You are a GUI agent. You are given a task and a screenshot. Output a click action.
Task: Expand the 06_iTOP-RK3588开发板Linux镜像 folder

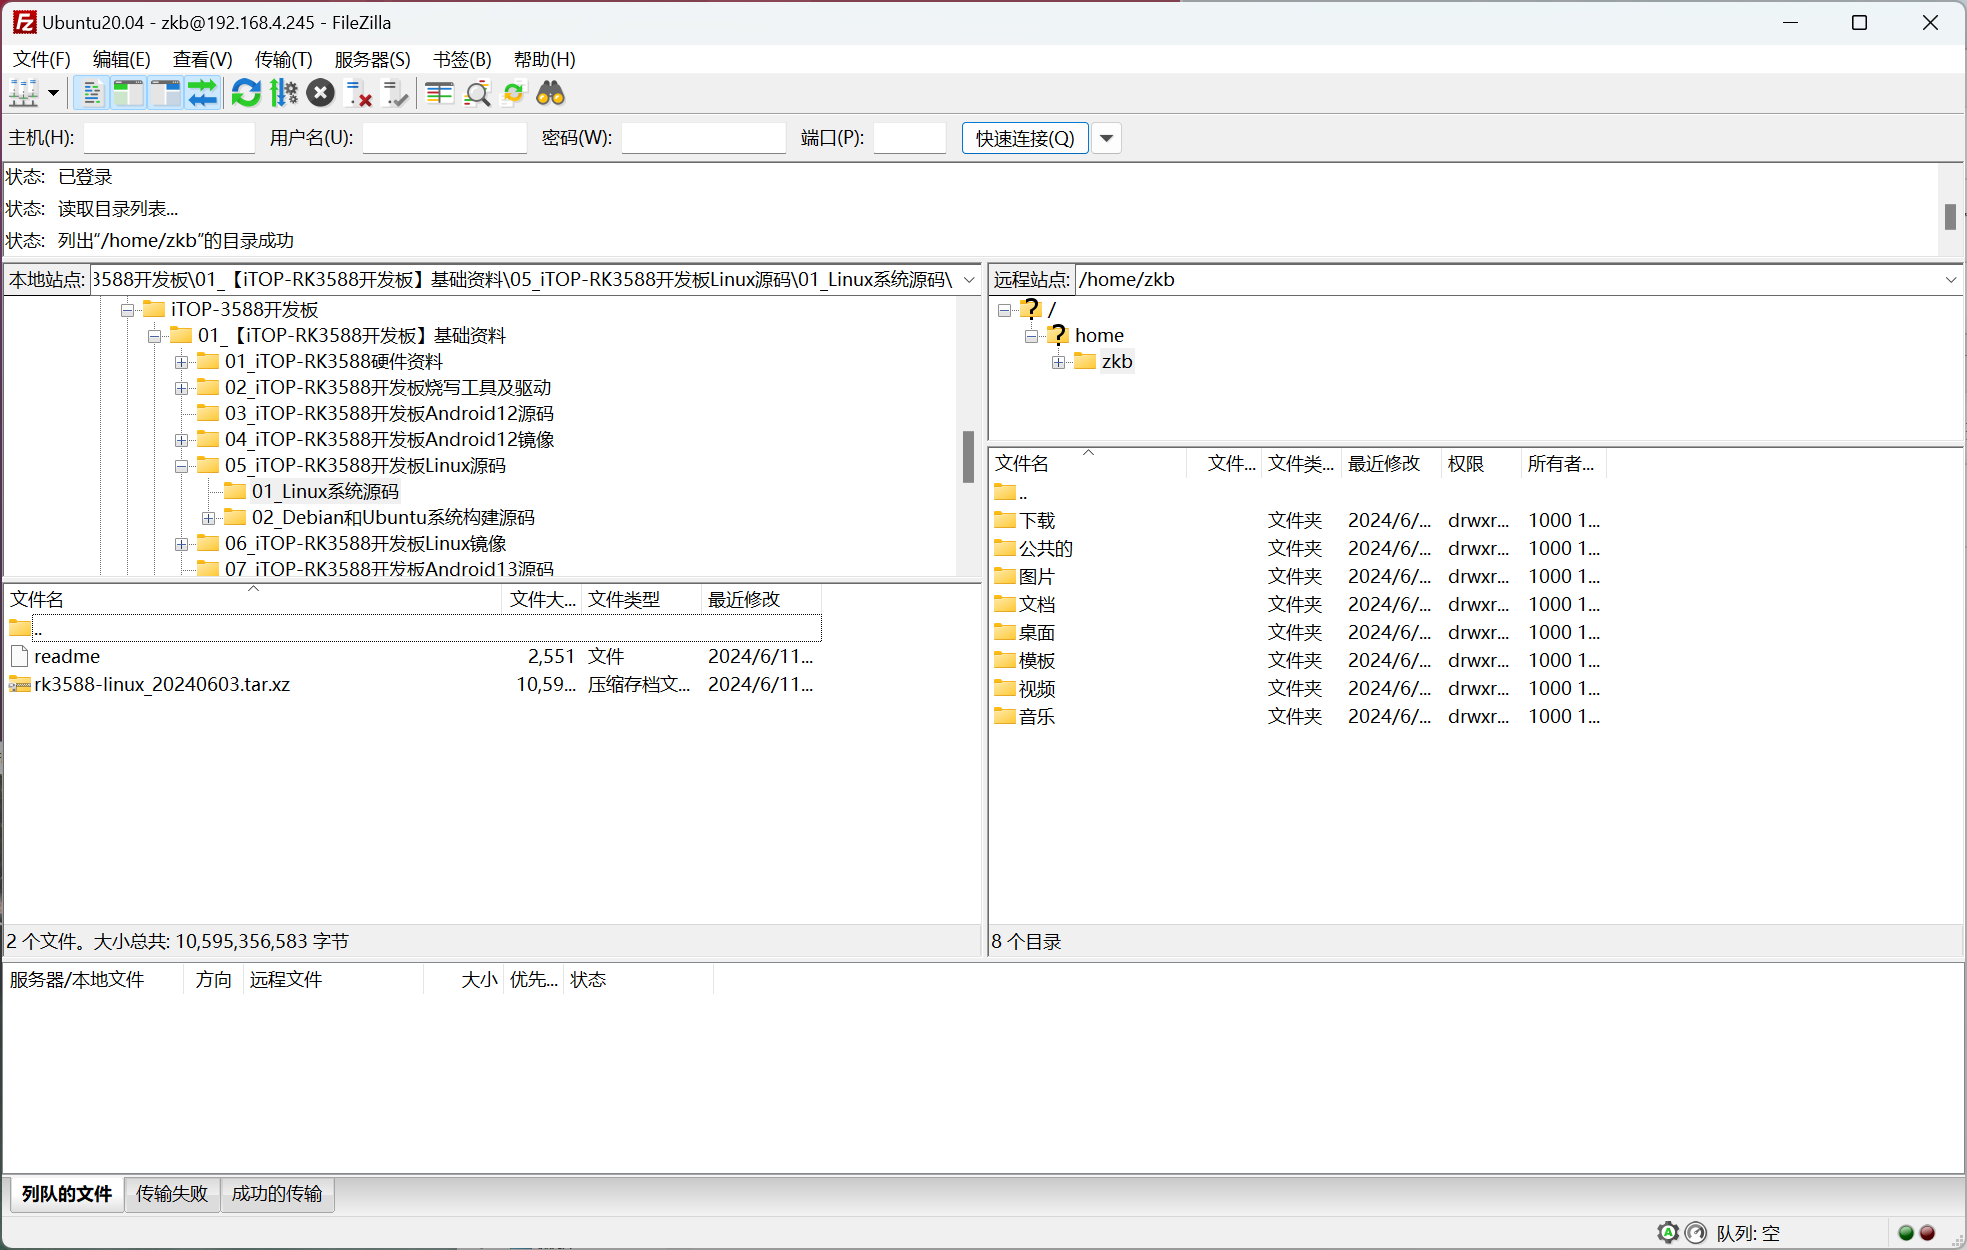[x=181, y=544]
